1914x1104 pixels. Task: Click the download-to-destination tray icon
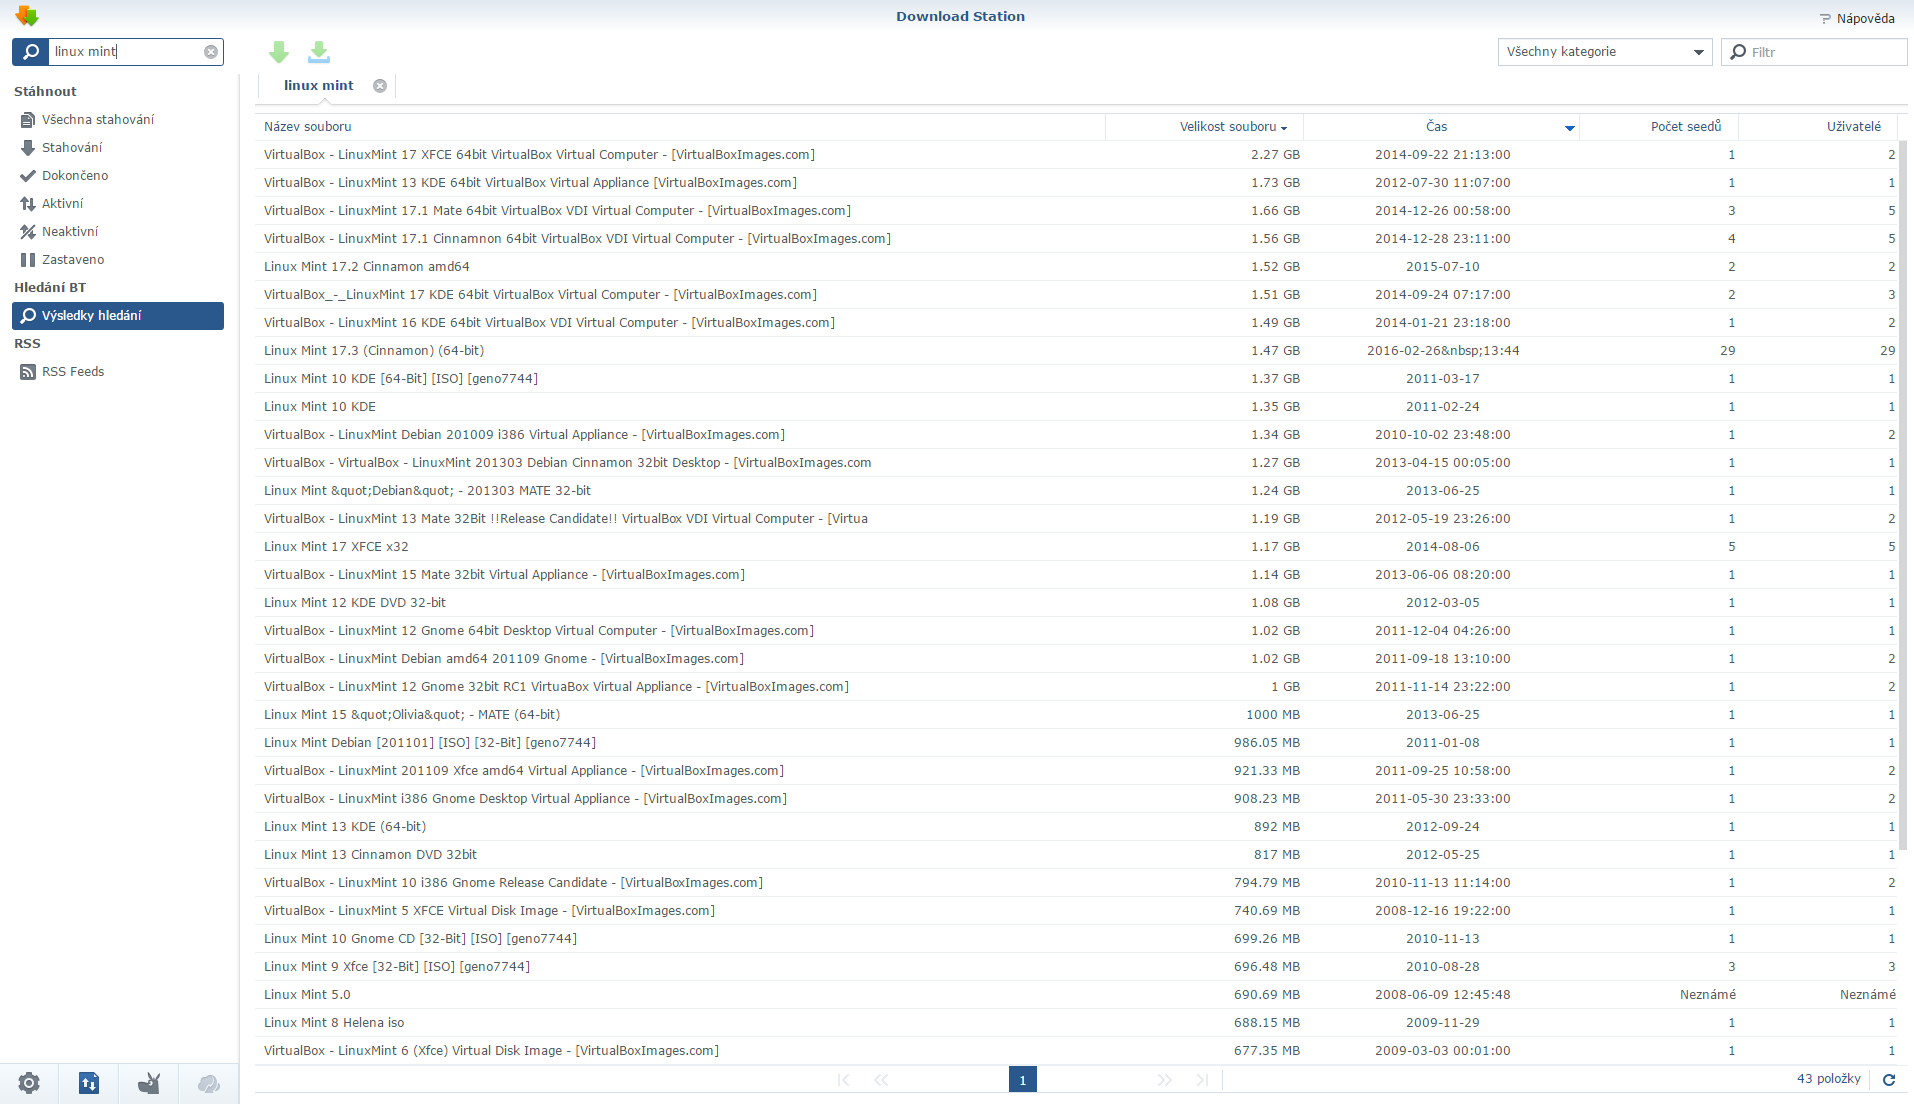click(x=319, y=52)
